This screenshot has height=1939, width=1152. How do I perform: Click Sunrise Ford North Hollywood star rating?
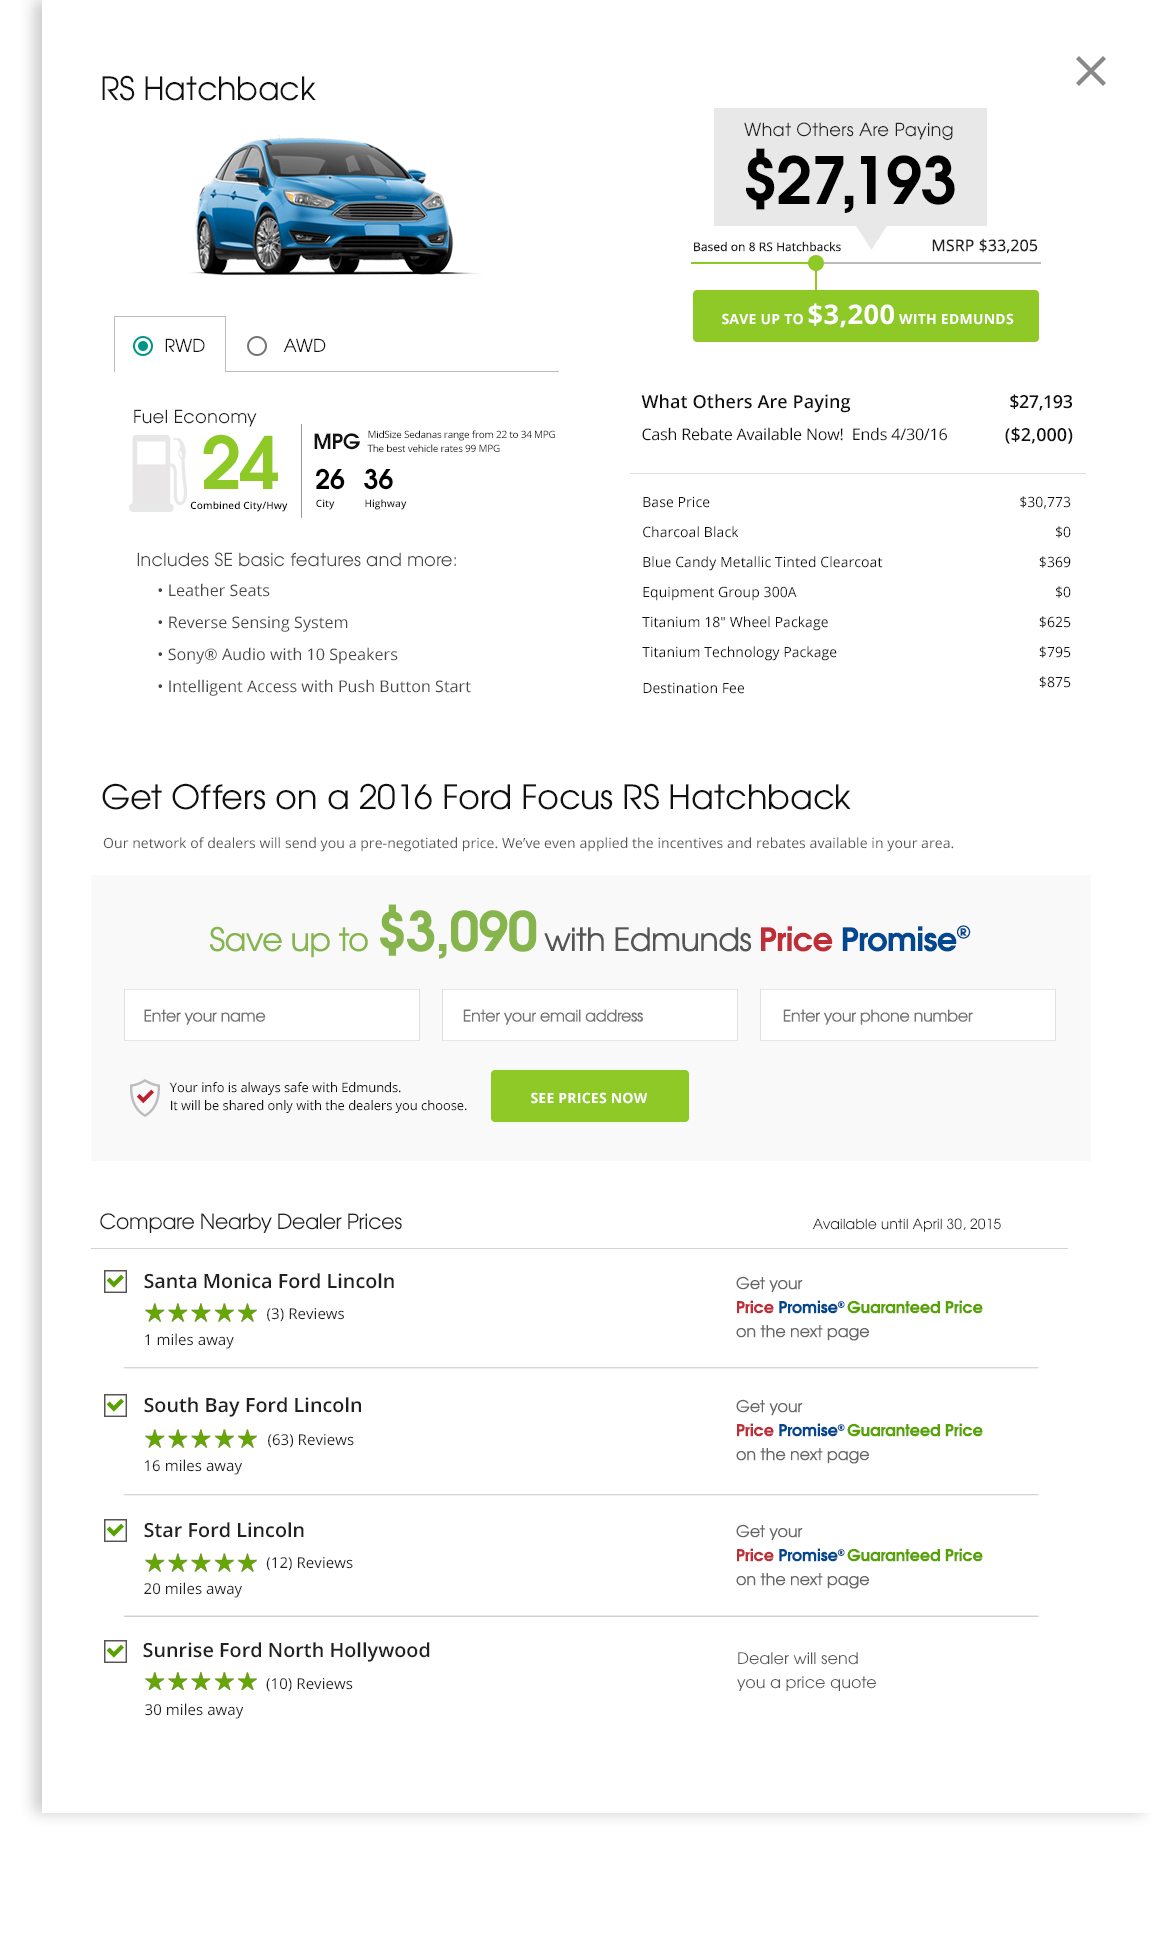pyautogui.click(x=201, y=1683)
